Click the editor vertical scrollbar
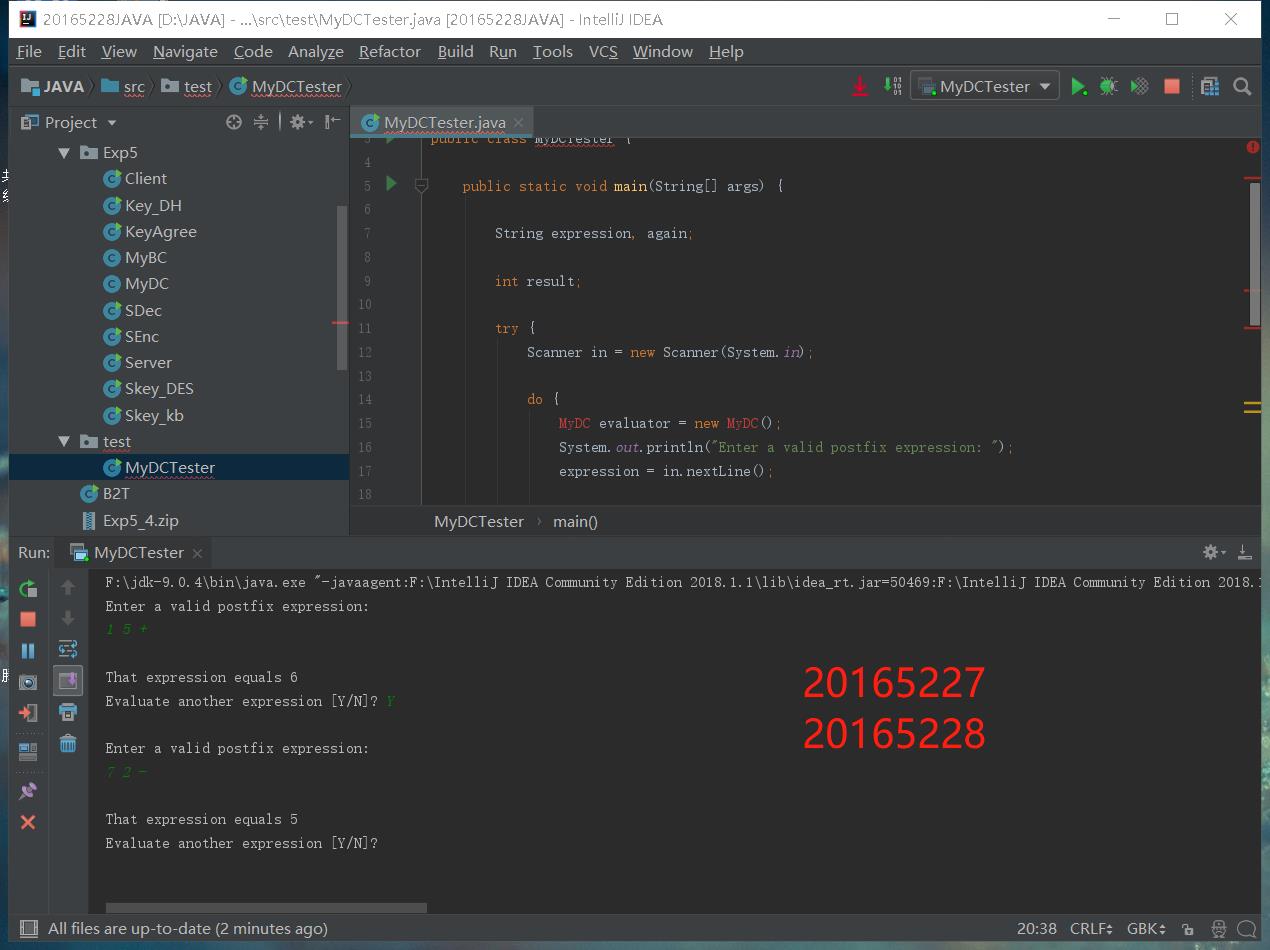The height and width of the screenshot is (950, 1270). tap(1255, 255)
